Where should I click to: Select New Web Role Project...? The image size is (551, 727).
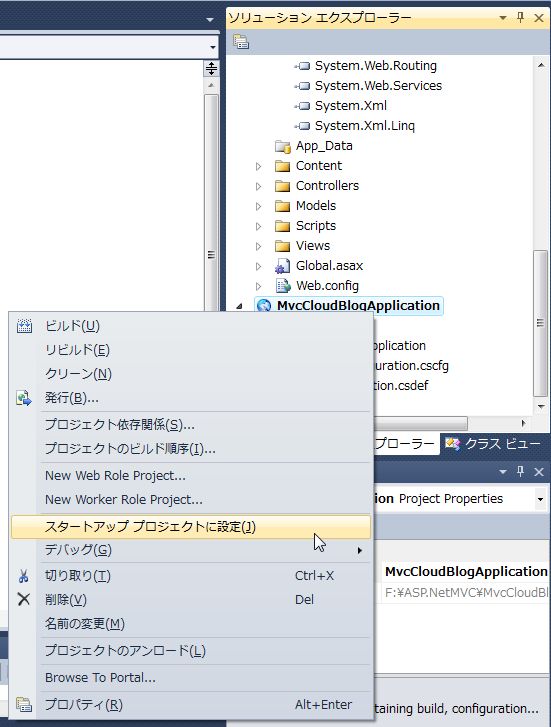(x=191, y=476)
